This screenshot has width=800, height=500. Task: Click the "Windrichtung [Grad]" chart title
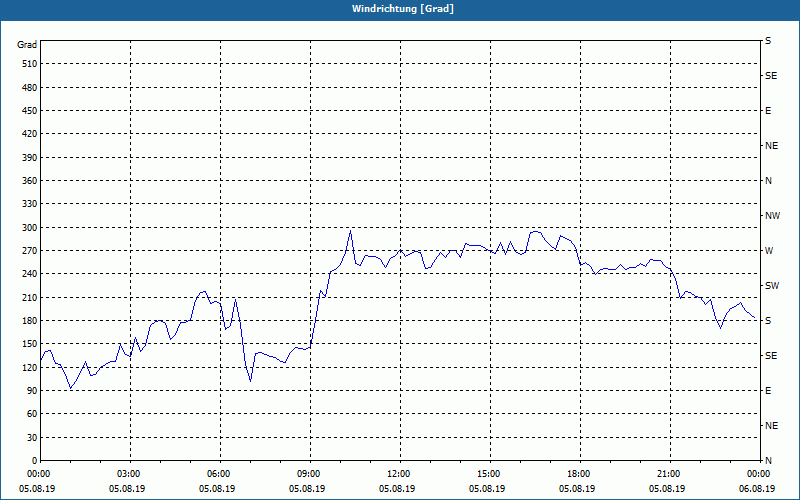tap(403, 9)
